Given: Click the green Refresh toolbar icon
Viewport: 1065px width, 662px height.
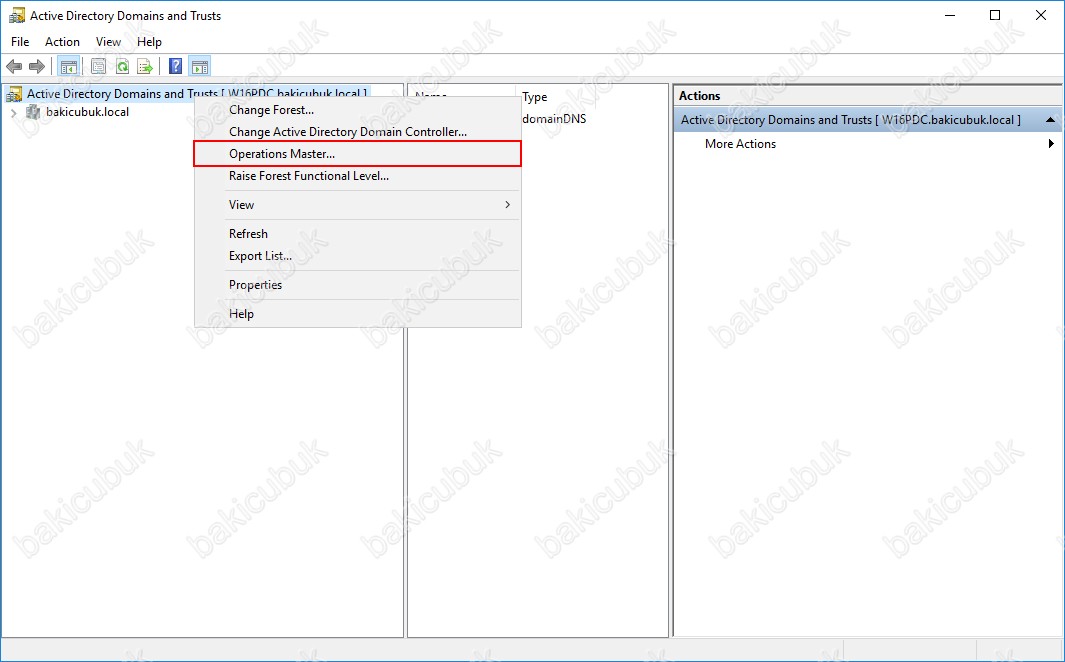Looking at the screenshot, I should pos(122,66).
